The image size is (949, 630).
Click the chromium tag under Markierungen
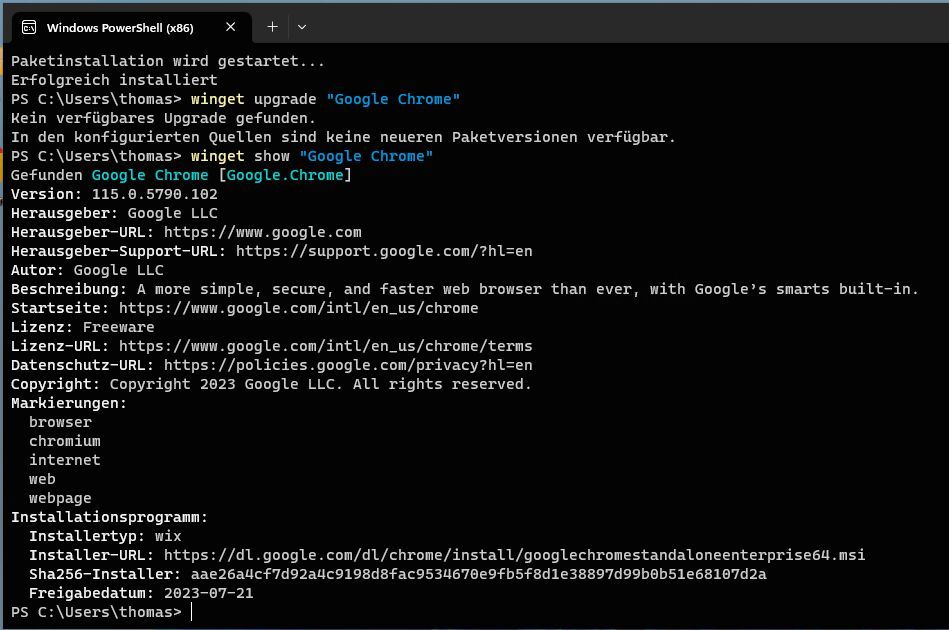tap(63, 441)
